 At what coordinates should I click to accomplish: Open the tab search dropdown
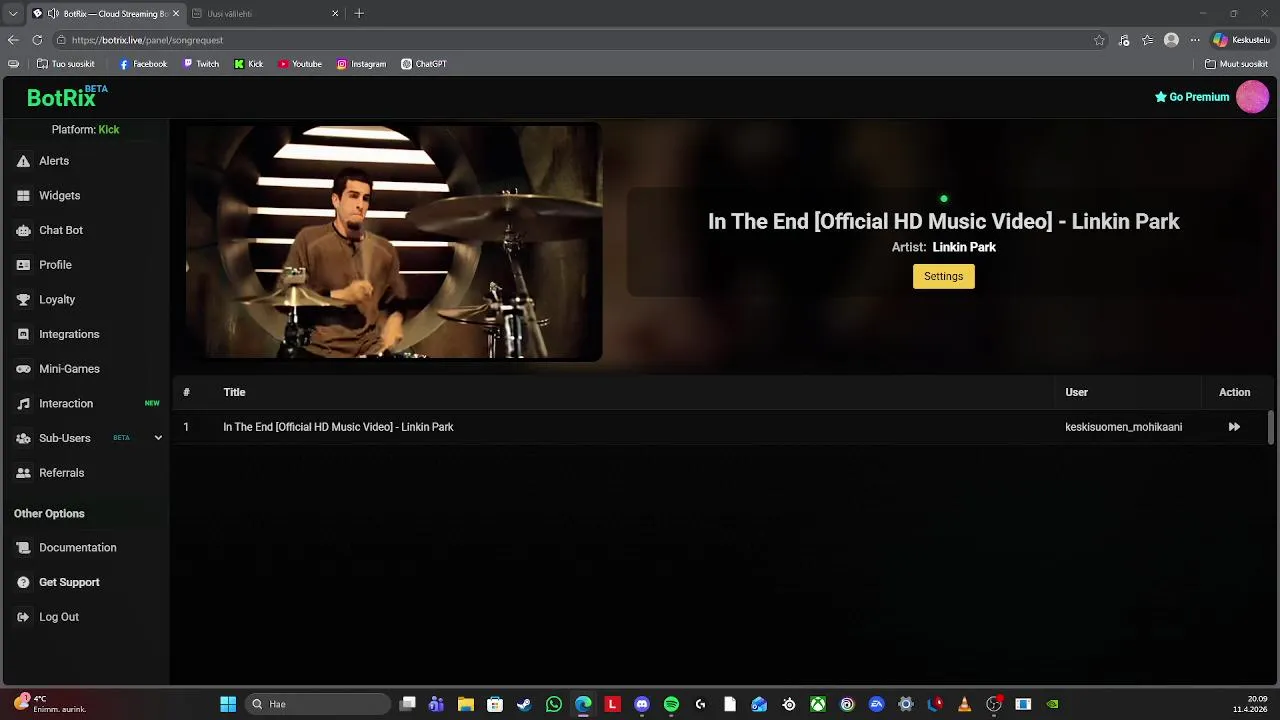12,14
